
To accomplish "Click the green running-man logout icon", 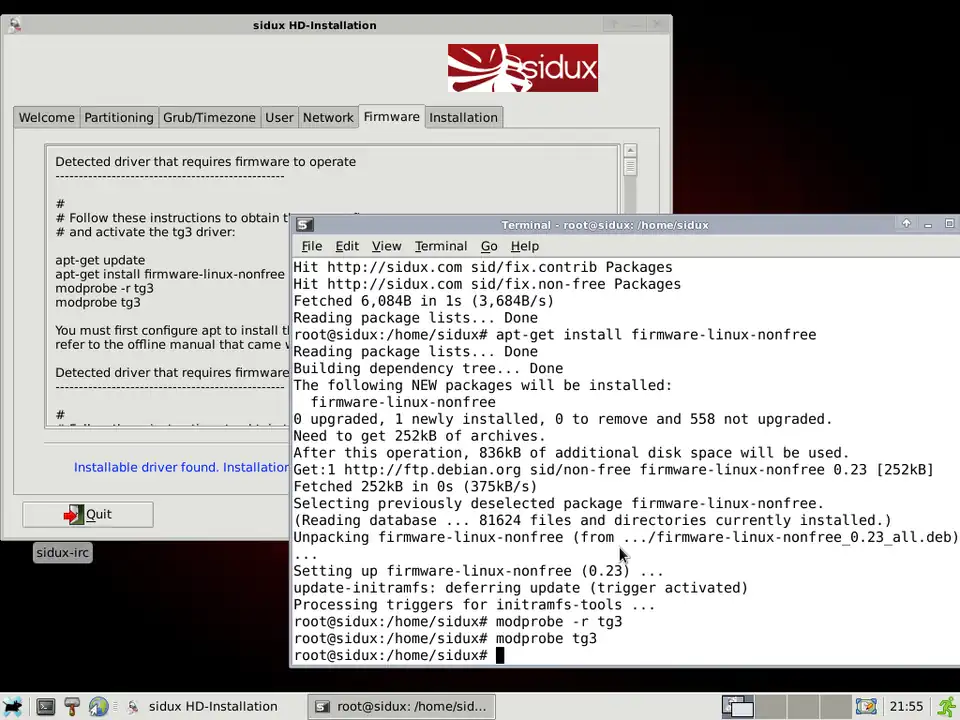I will (945, 706).
